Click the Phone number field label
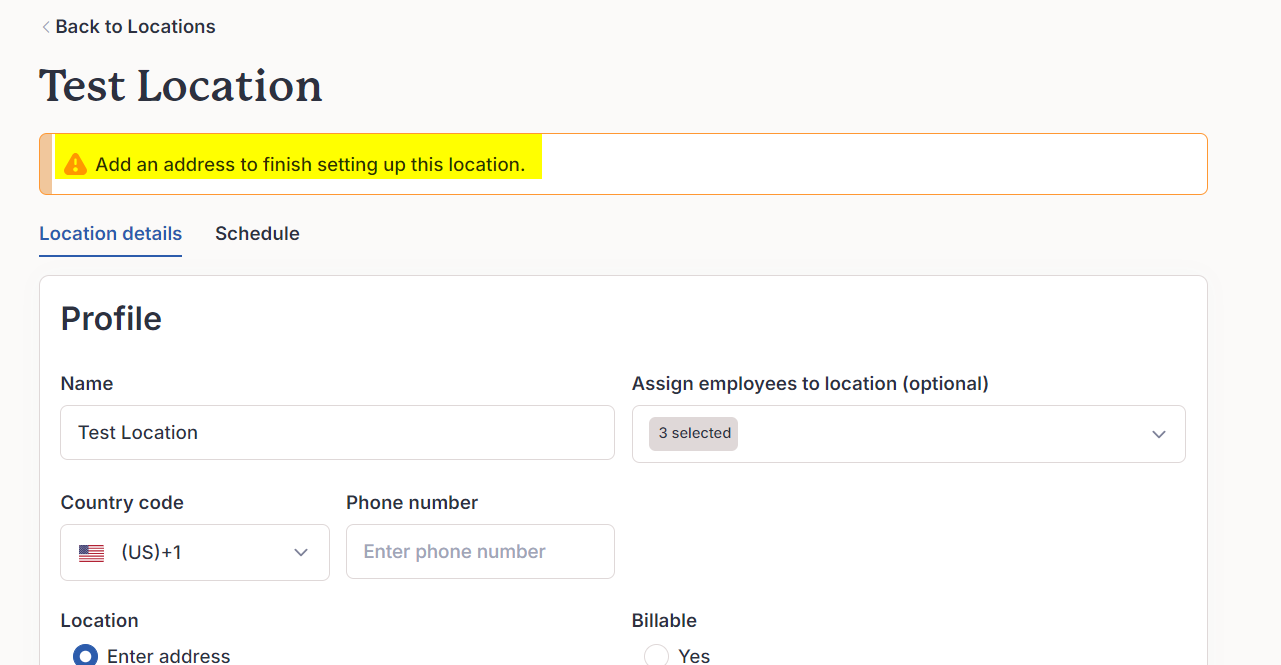This screenshot has width=1281, height=665. [412, 502]
